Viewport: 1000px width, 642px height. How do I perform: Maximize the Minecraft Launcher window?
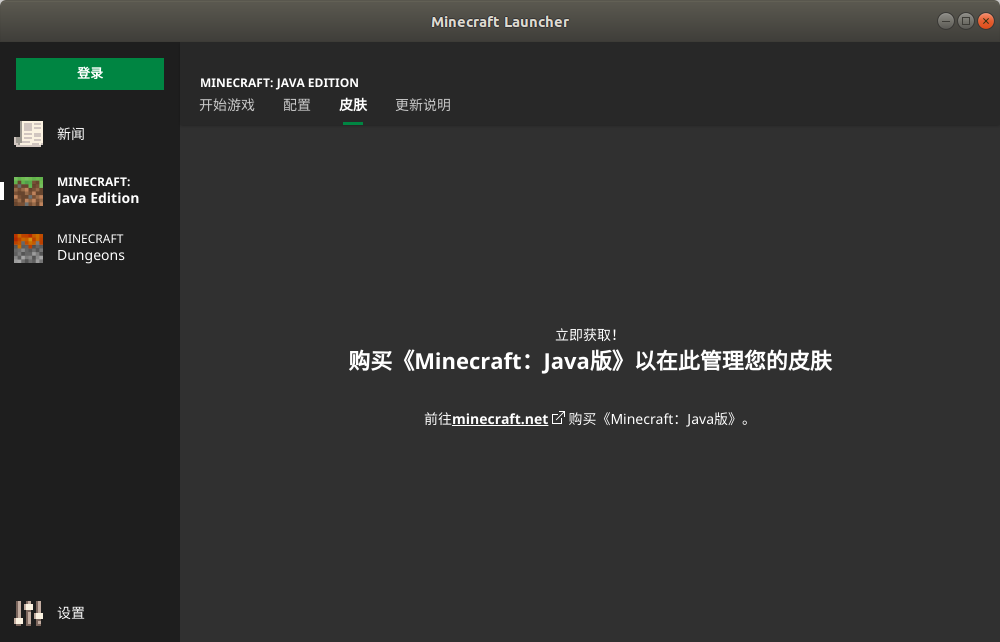966,21
